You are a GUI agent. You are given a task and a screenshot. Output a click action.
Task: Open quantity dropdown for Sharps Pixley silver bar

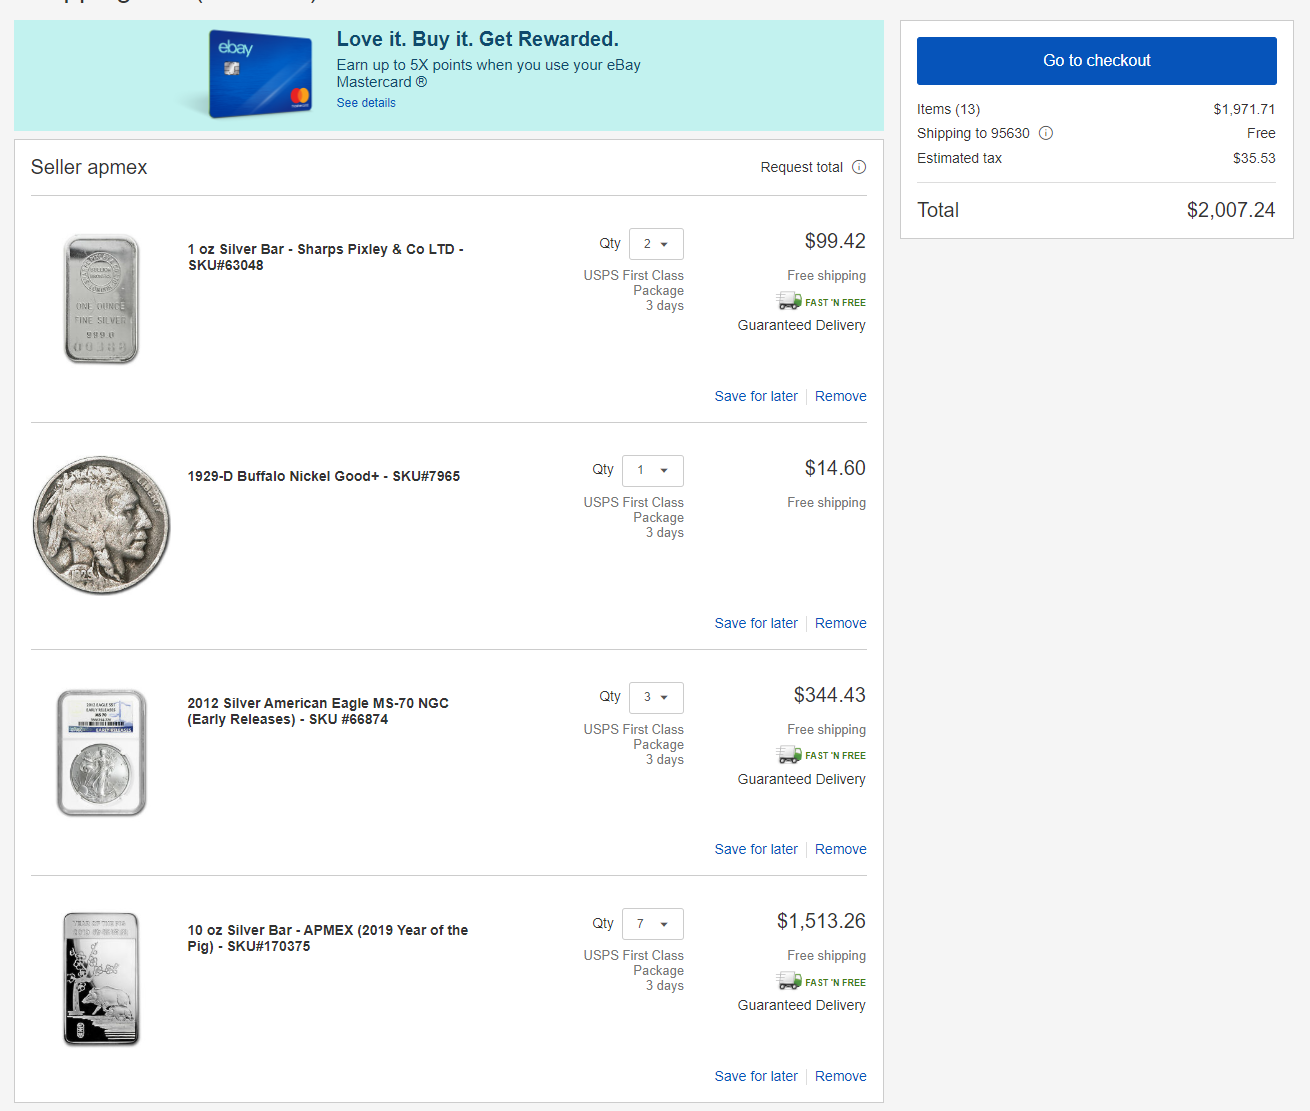click(656, 244)
